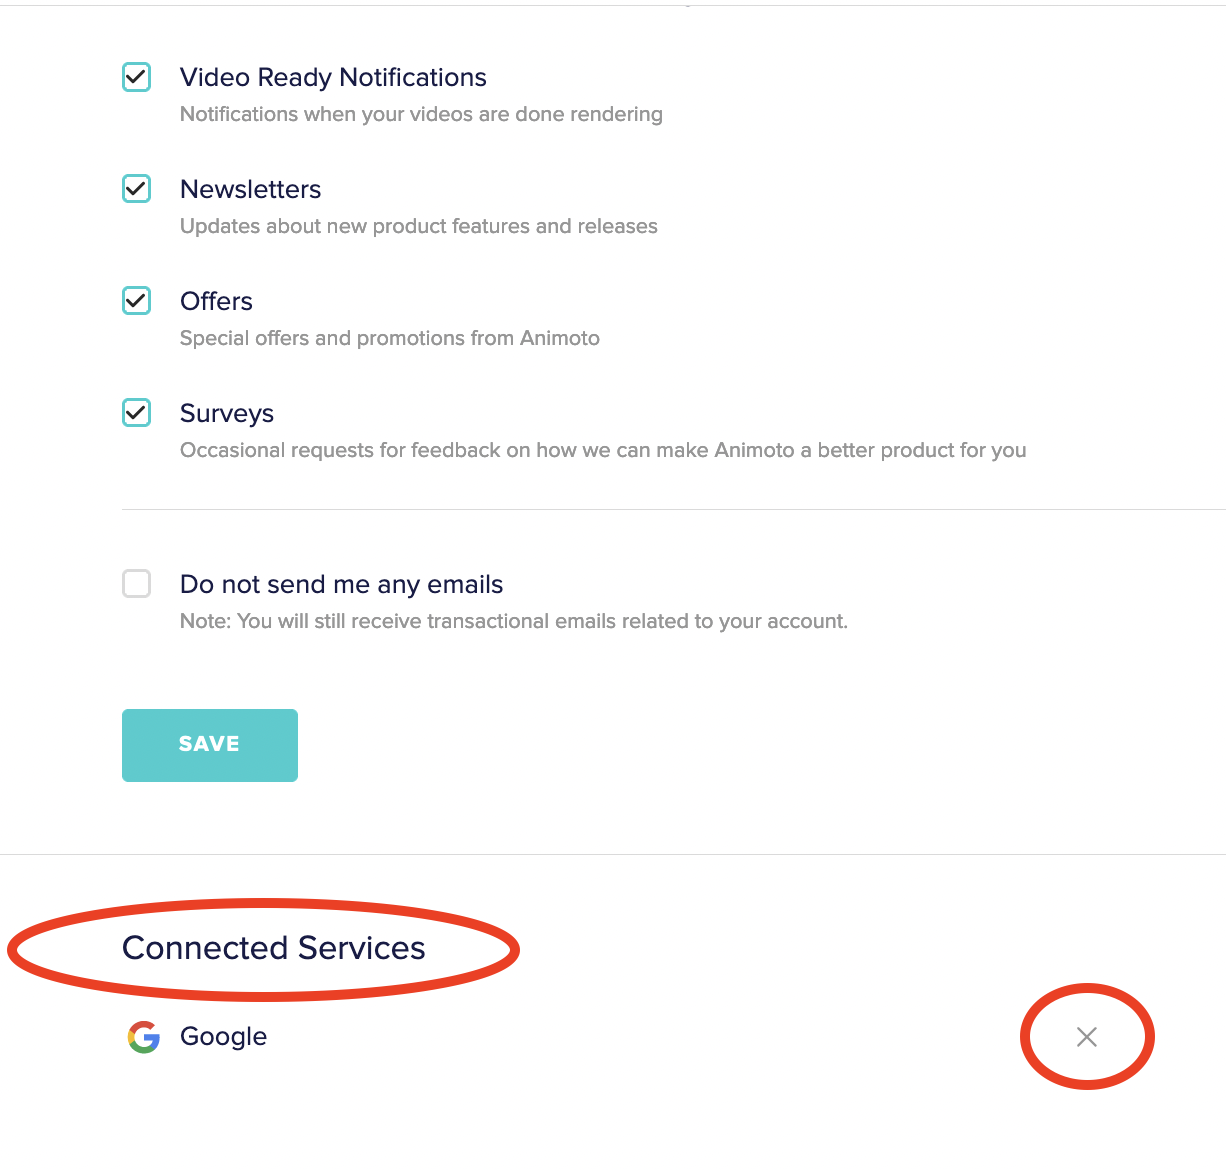Viewport: 1226px width, 1170px height.
Task: Click the transactional emails note text
Action: 514,621
